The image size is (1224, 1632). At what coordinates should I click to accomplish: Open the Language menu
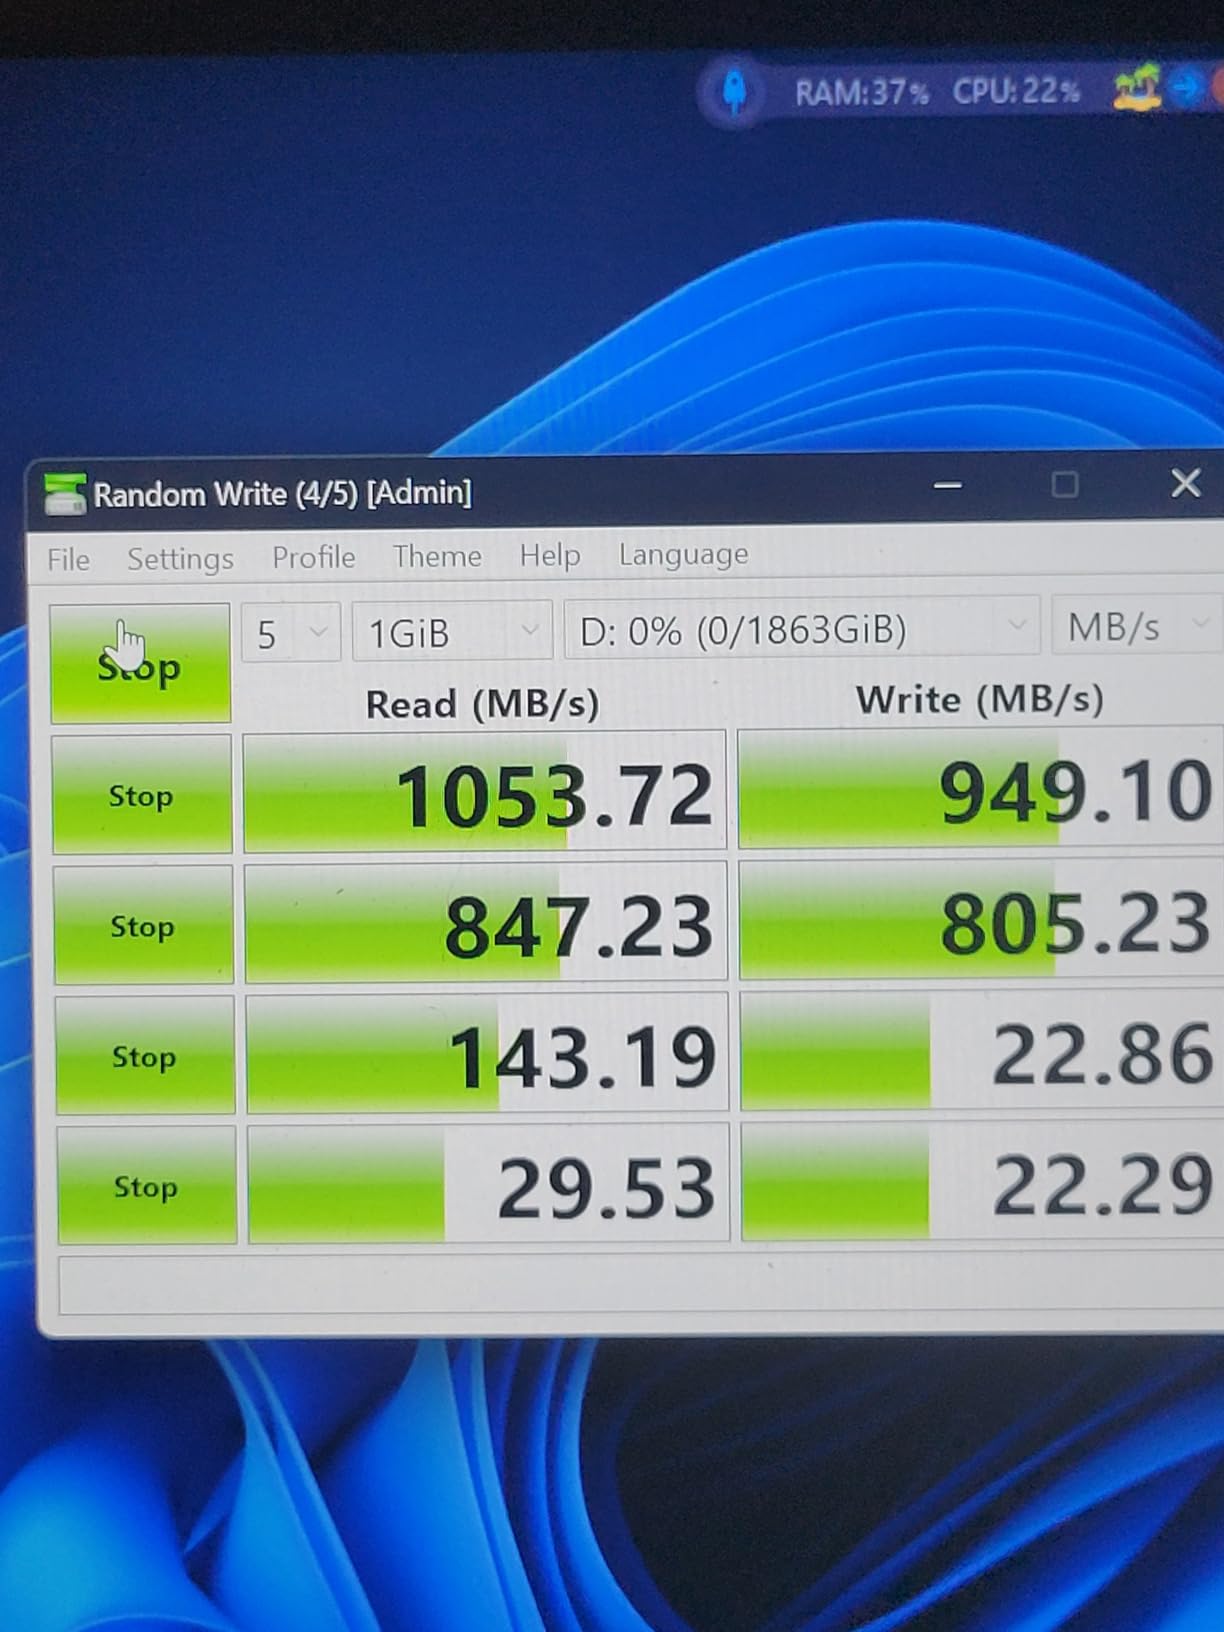point(683,554)
